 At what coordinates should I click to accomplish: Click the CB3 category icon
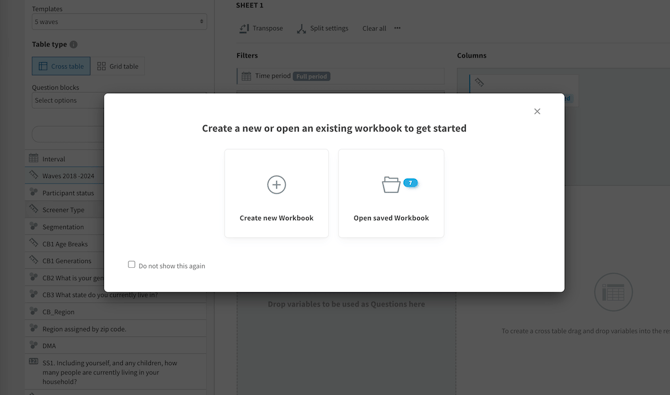(x=33, y=294)
